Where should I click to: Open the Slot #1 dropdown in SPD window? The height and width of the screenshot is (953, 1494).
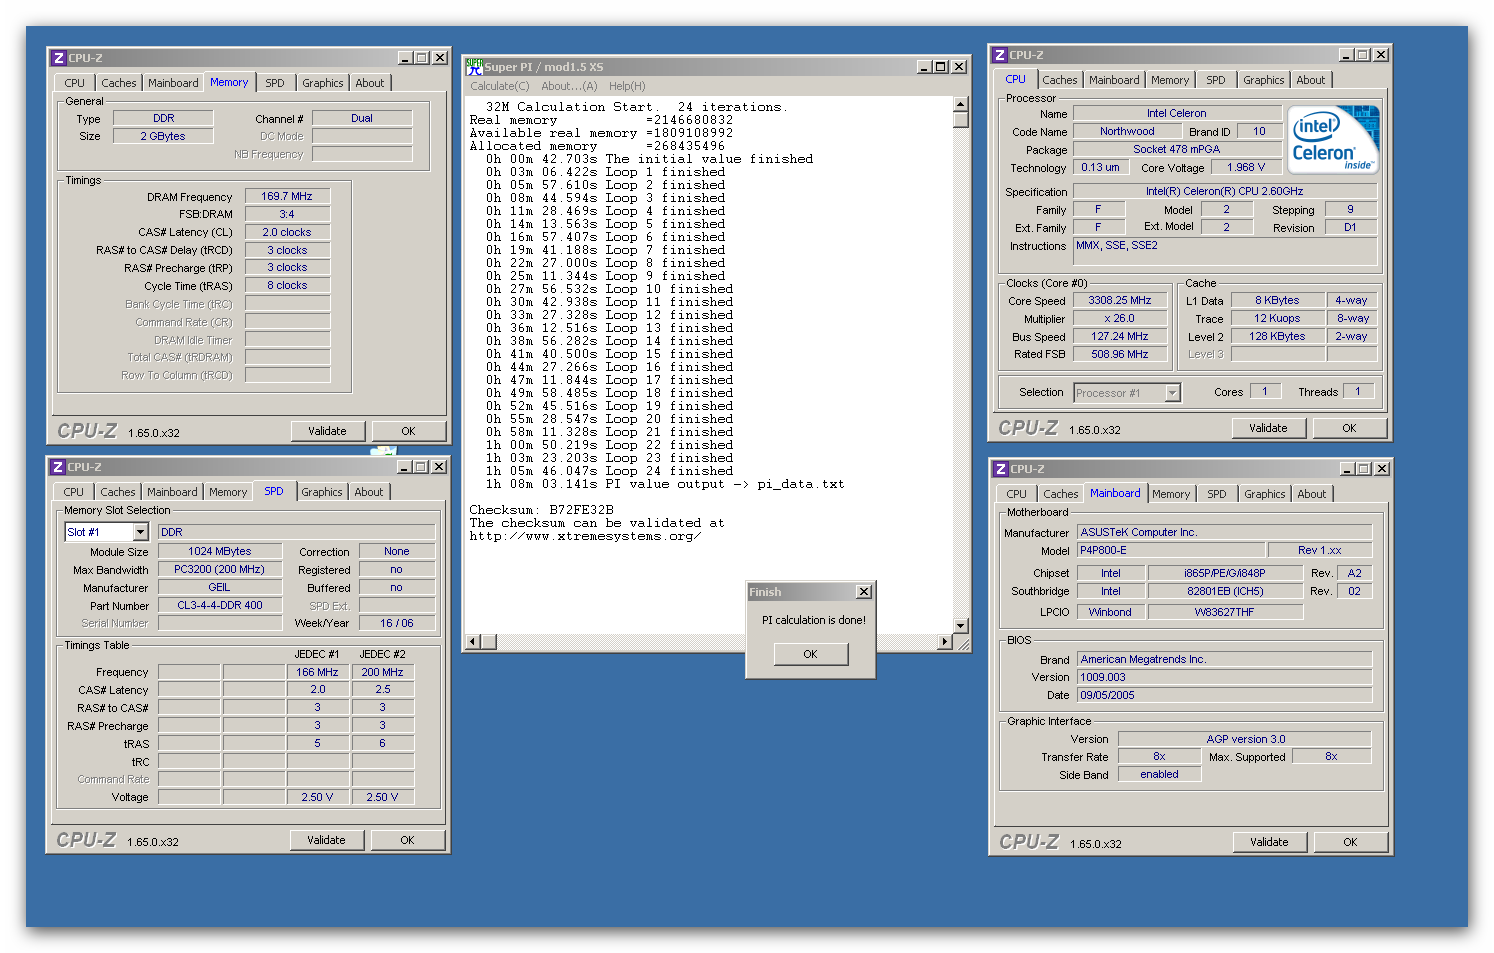point(140,532)
